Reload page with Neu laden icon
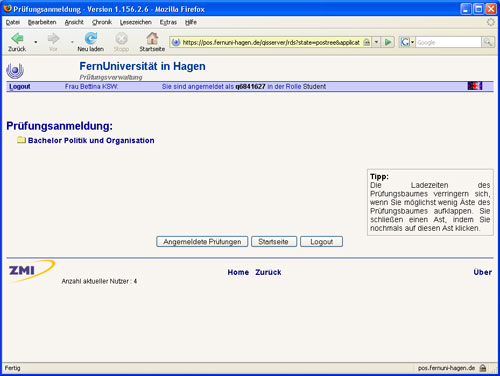This screenshot has height=376, width=500. pos(91,39)
